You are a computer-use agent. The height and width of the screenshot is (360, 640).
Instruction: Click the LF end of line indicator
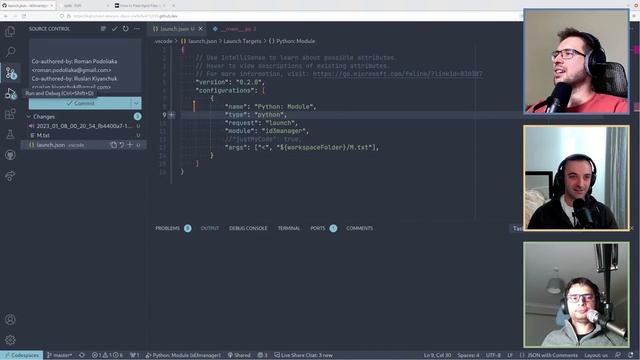tap(510, 356)
